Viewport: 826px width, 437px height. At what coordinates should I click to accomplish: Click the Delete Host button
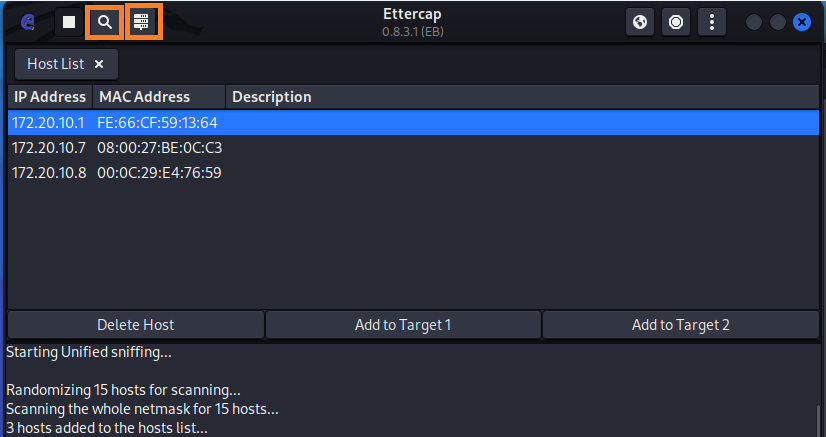pos(136,325)
